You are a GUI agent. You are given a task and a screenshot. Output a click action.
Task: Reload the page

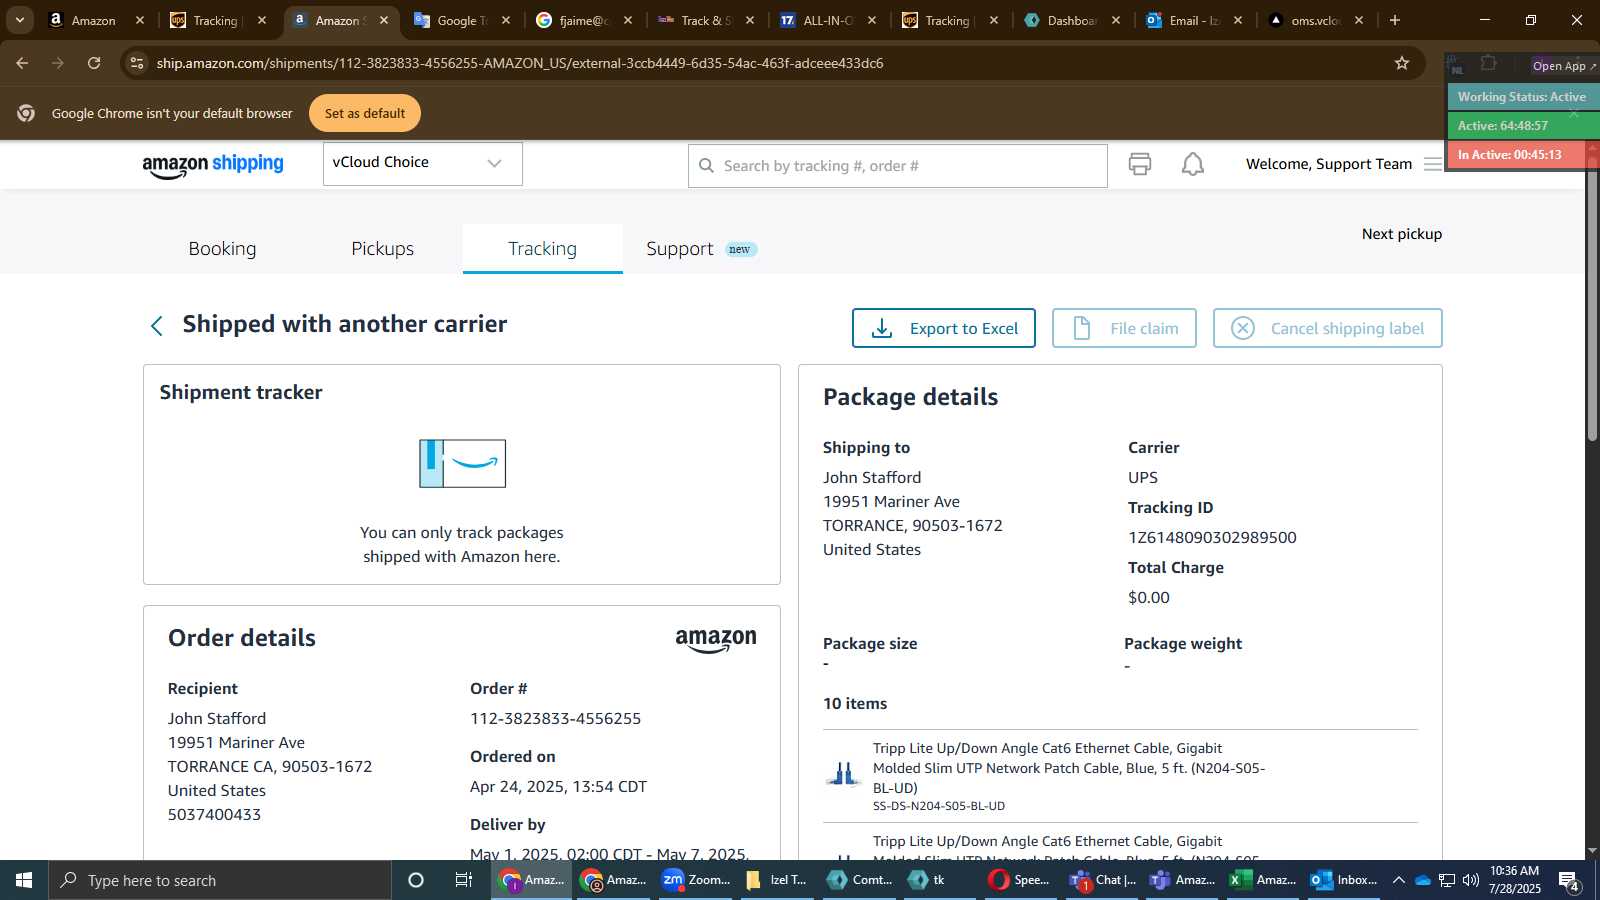(x=94, y=63)
